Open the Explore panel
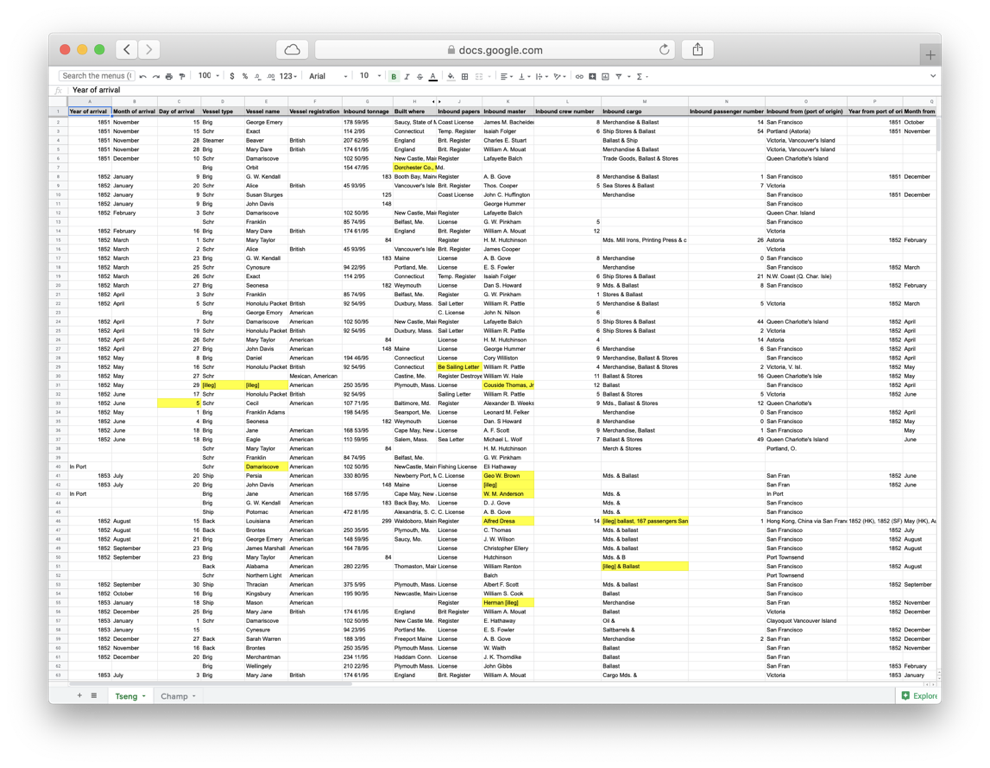The height and width of the screenshot is (768, 990). click(x=917, y=696)
